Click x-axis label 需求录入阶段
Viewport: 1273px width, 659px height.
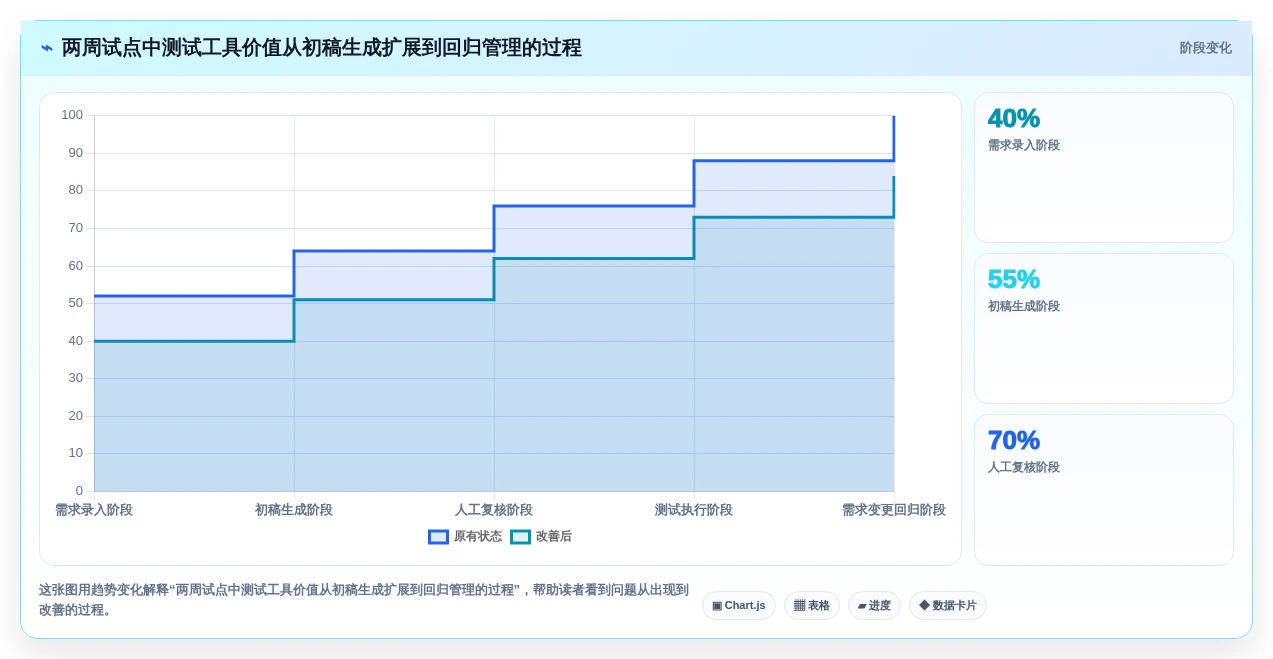coord(94,510)
